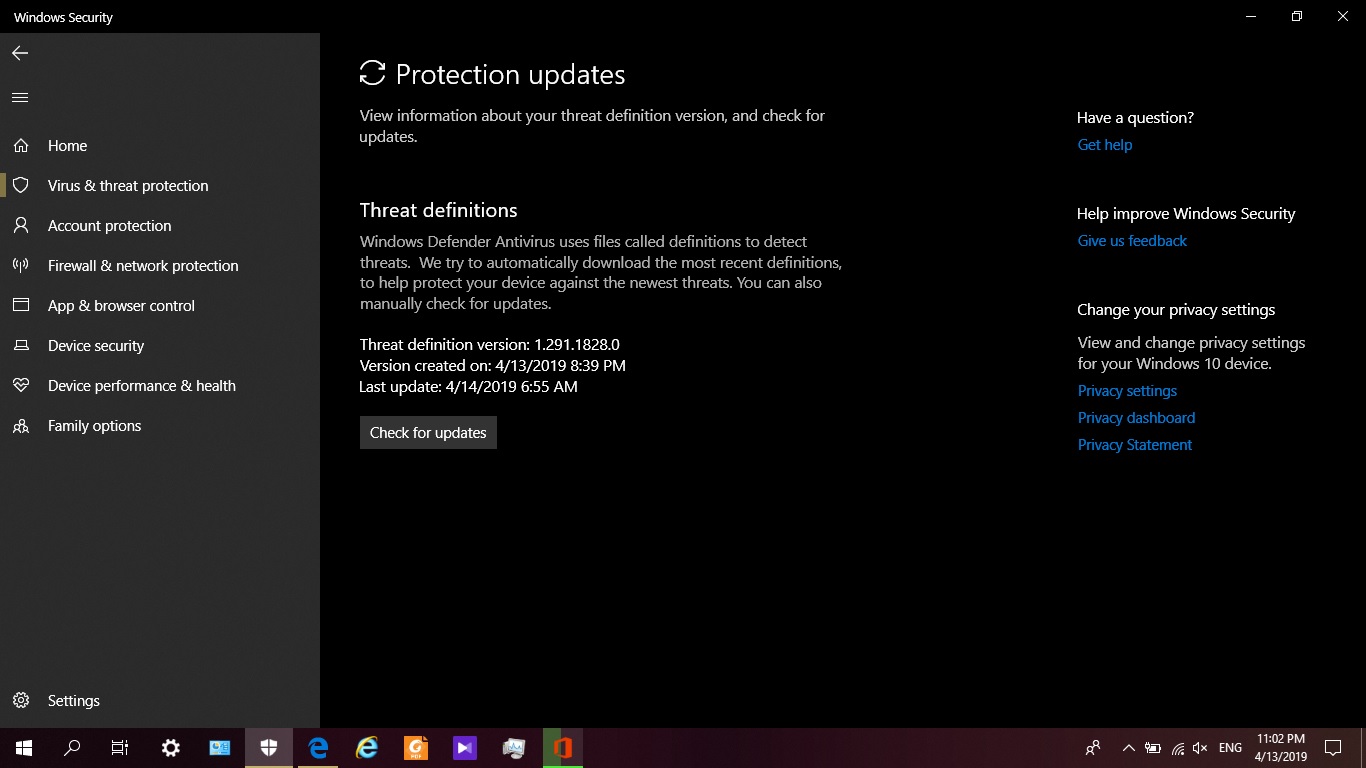Click the Threat definition version 1.291.1828.0 text
Screen dimensions: 1366x768
tap(490, 345)
